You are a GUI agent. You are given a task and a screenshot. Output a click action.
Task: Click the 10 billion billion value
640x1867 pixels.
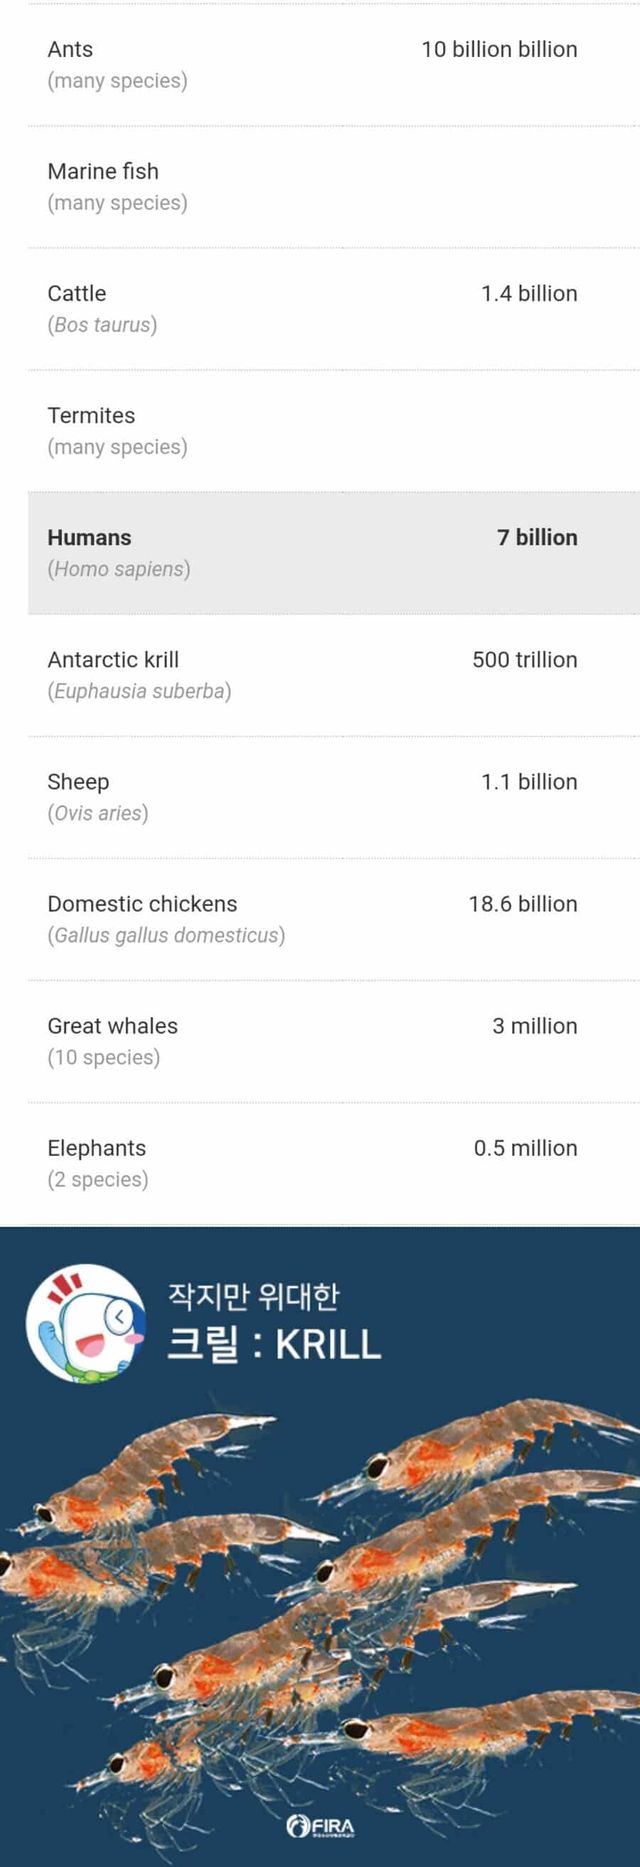tap(499, 49)
